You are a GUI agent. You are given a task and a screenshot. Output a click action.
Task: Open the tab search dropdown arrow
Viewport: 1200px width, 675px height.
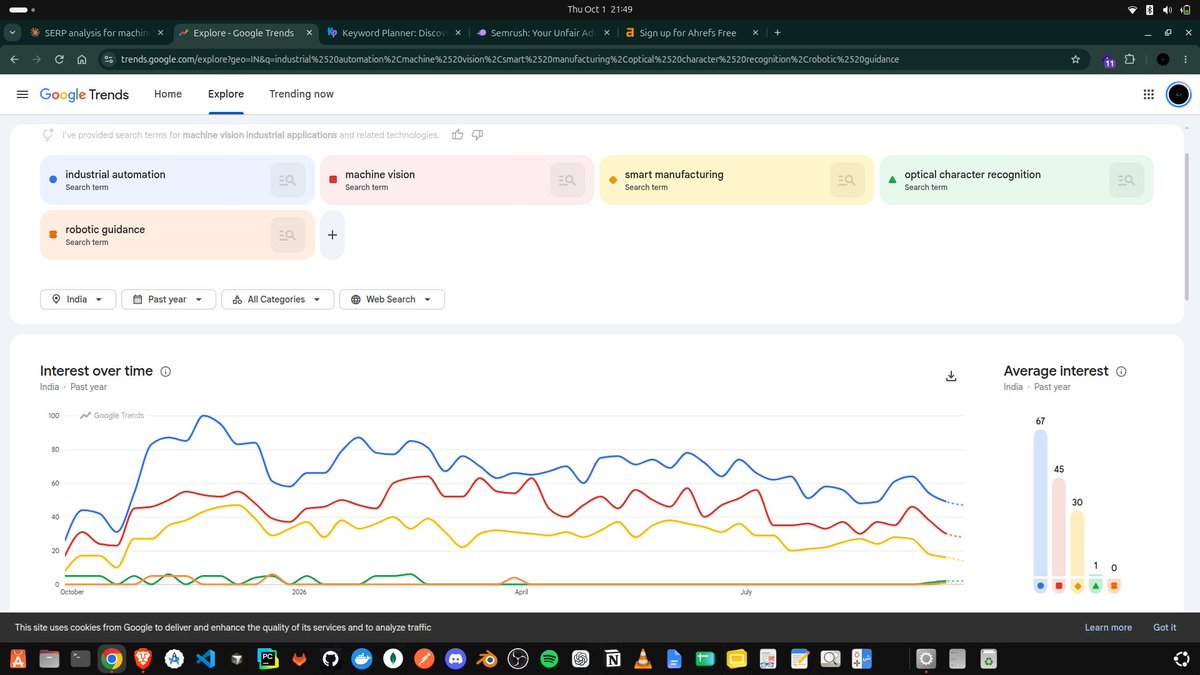pos(11,32)
